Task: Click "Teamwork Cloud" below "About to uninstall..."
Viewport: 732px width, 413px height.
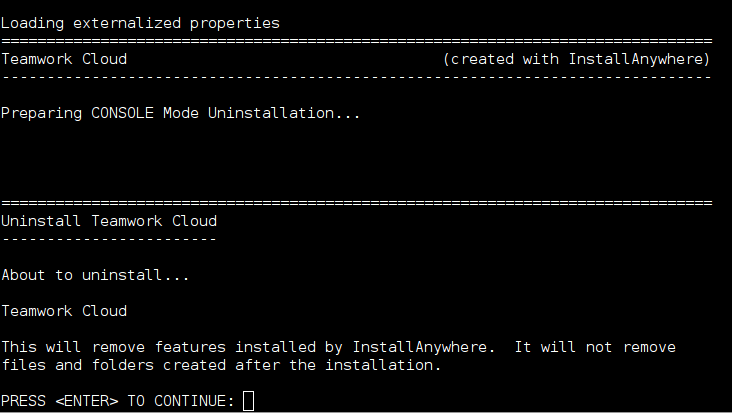Action: [64, 311]
